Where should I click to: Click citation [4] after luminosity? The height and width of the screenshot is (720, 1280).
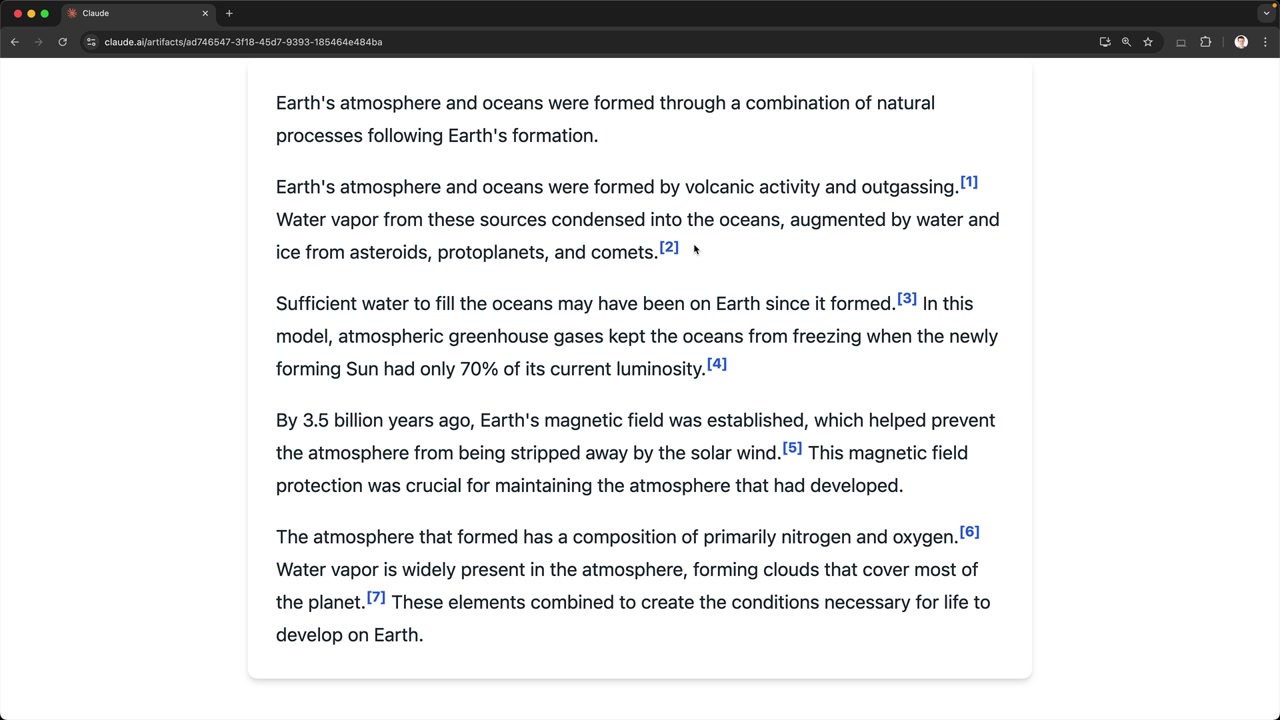click(717, 364)
